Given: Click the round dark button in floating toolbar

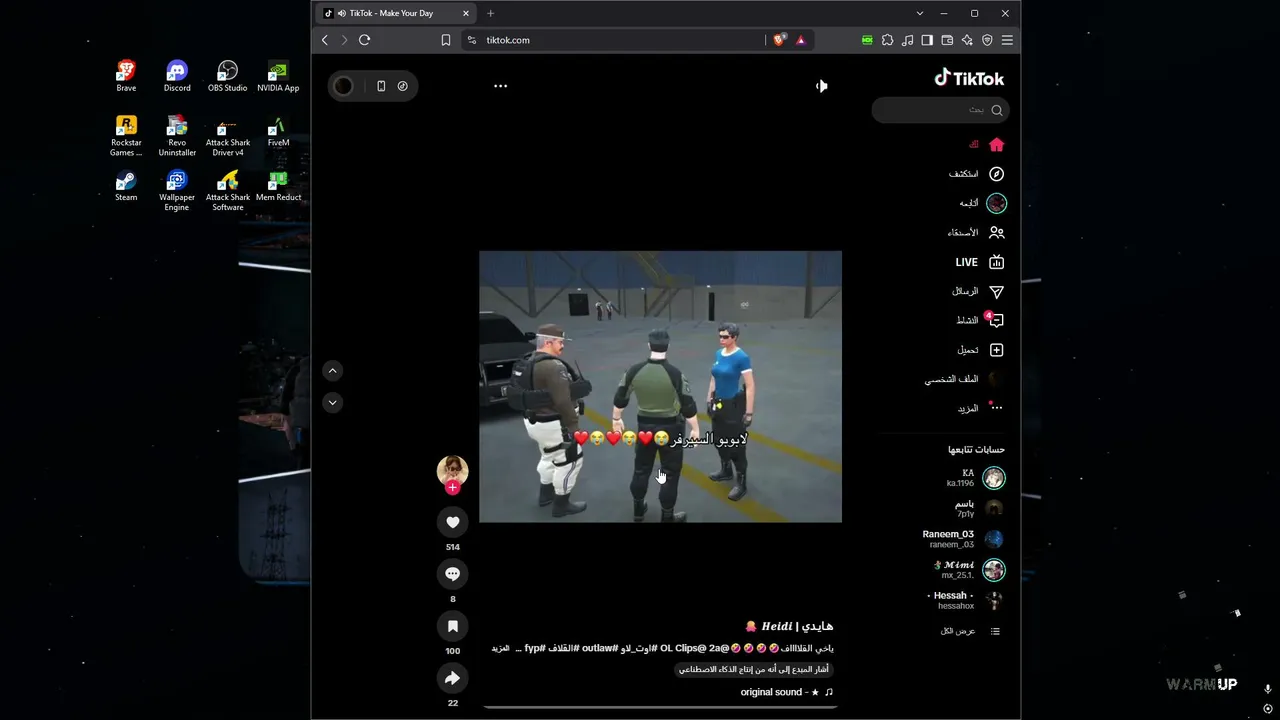Looking at the screenshot, I should (x=343, y=86).
